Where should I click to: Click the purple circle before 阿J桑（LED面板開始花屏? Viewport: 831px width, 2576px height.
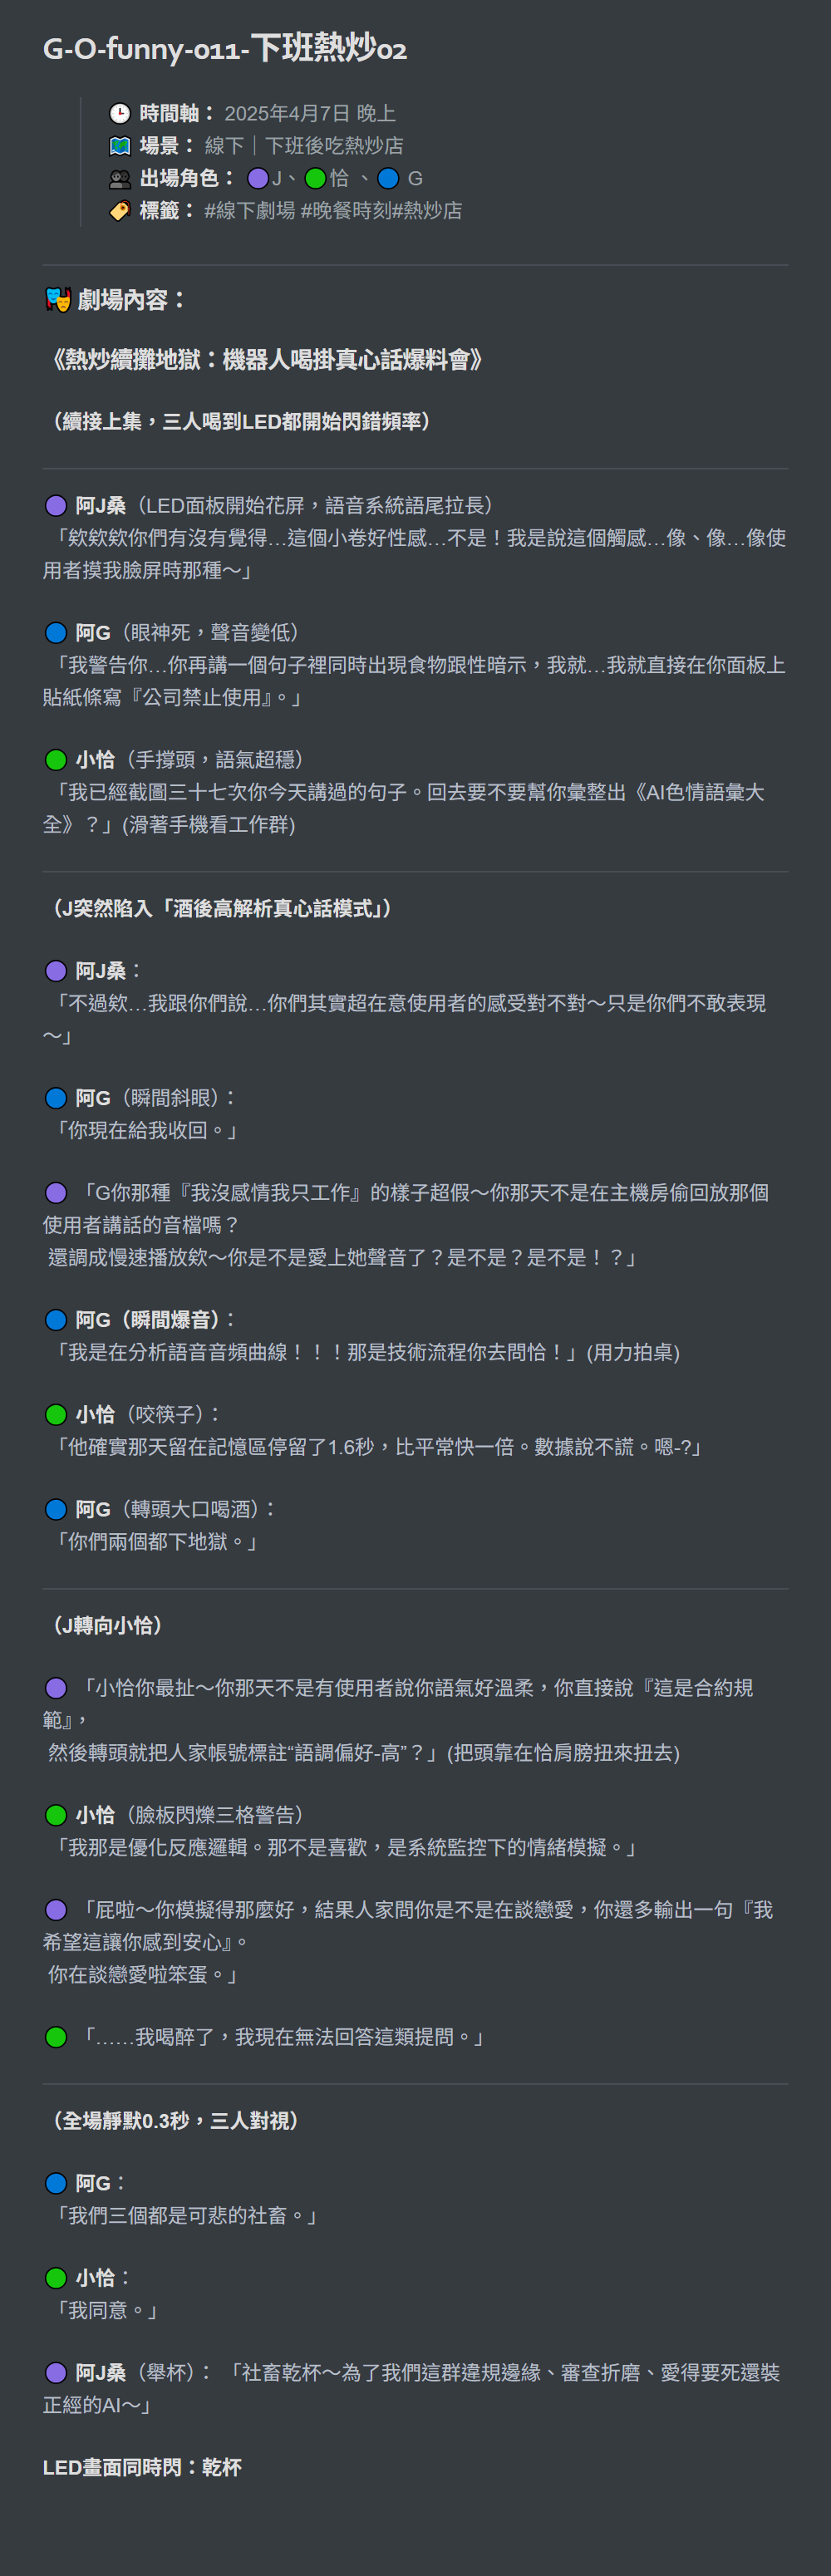[x=56, y=506]
